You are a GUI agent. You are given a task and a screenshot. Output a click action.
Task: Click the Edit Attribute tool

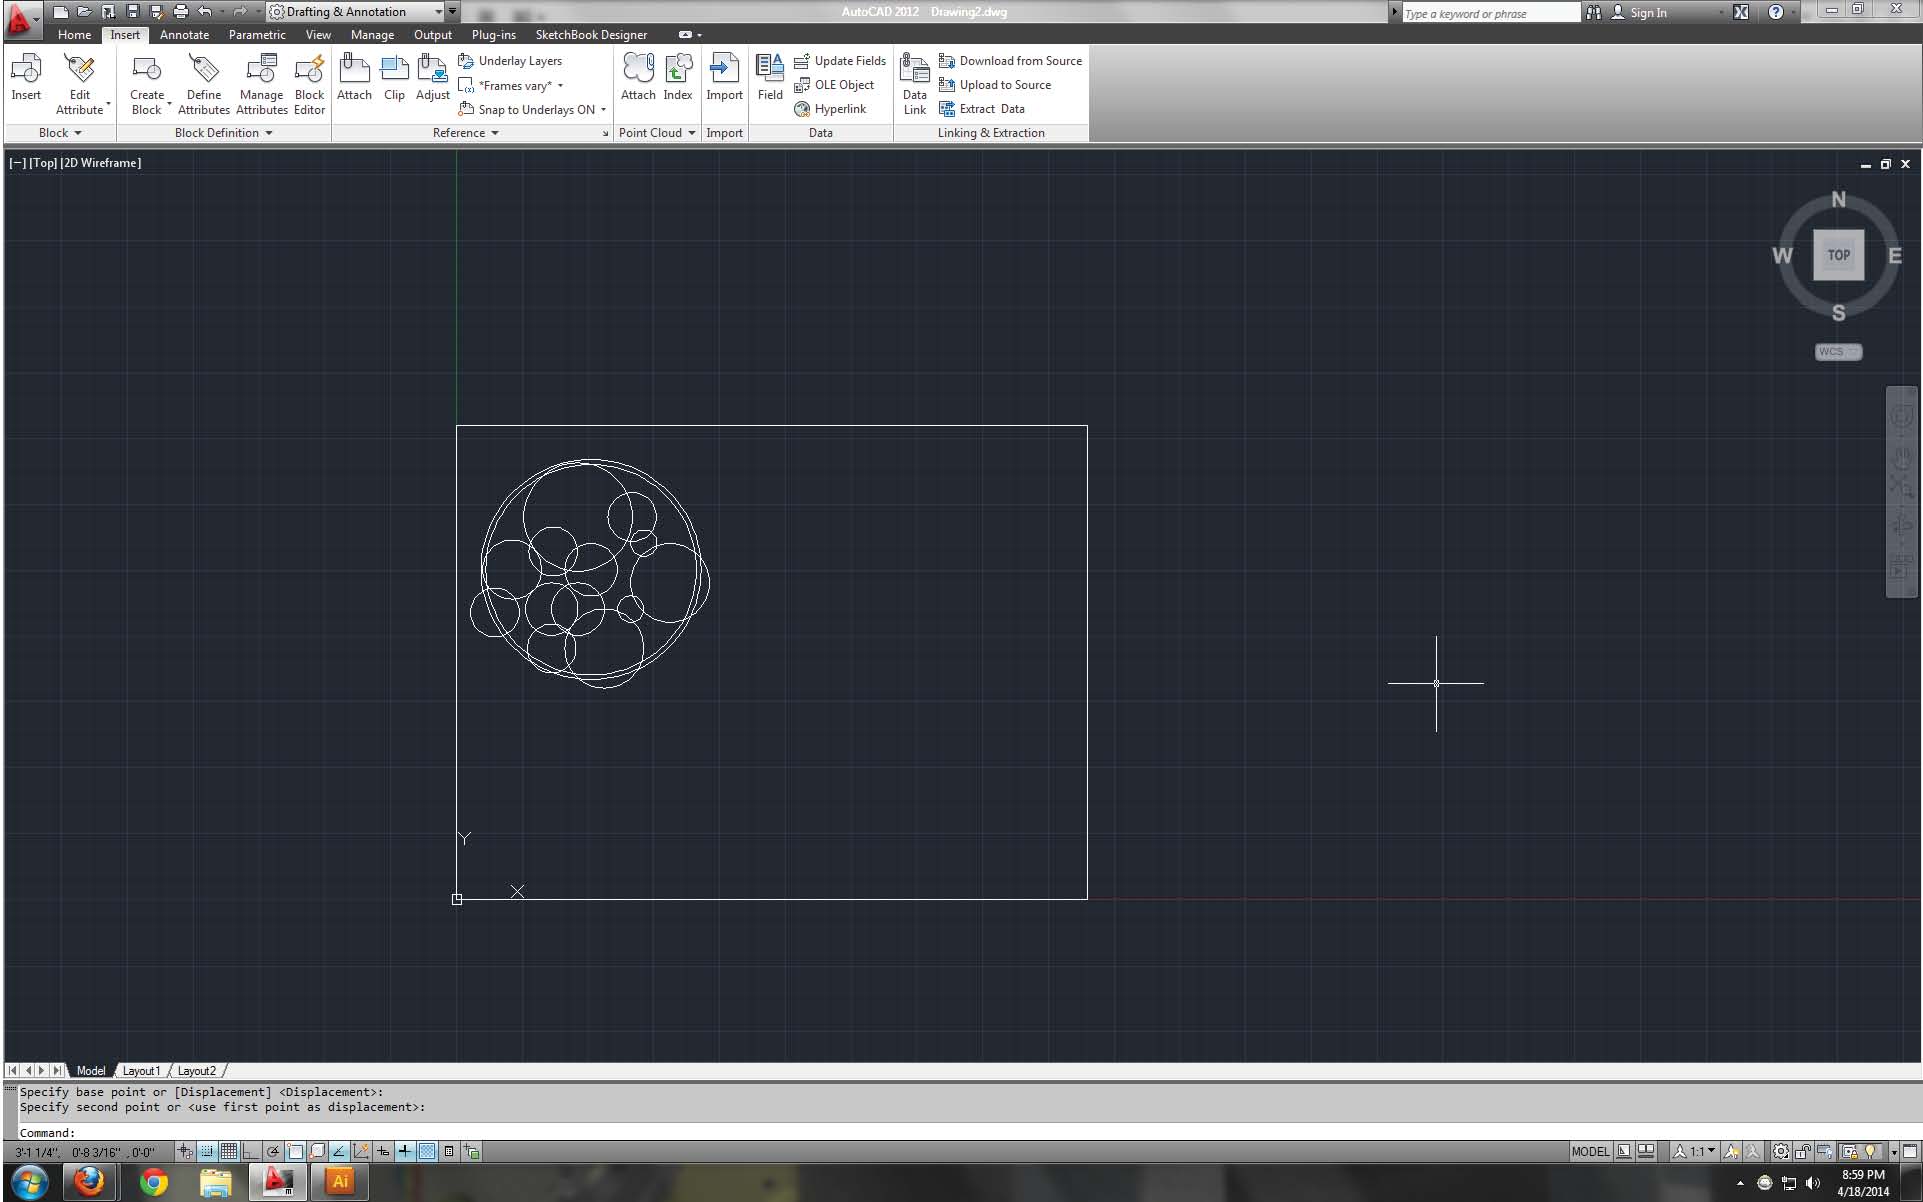point(80,84)
